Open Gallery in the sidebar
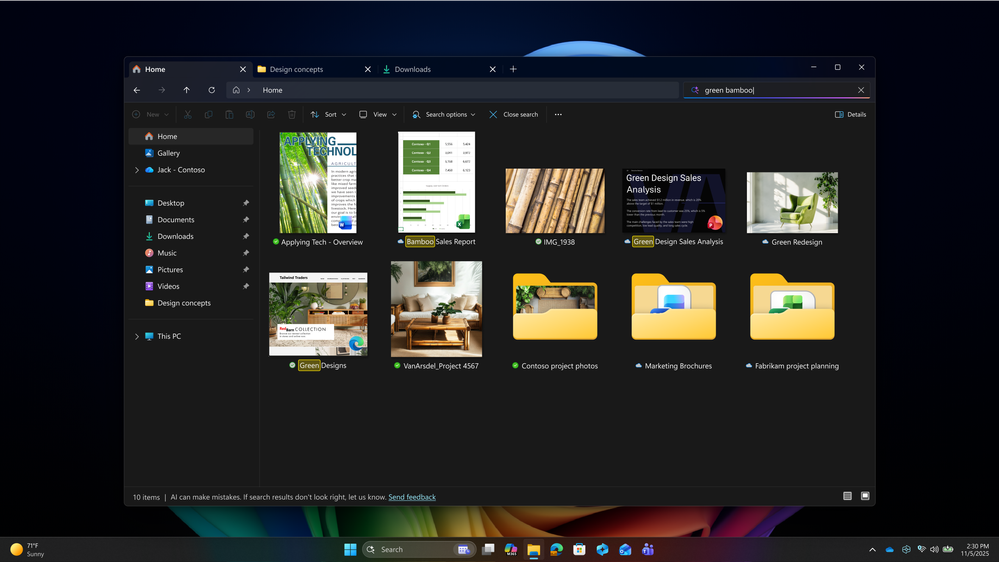This screenshot has width=999, height=562. (x=168, y=153)
